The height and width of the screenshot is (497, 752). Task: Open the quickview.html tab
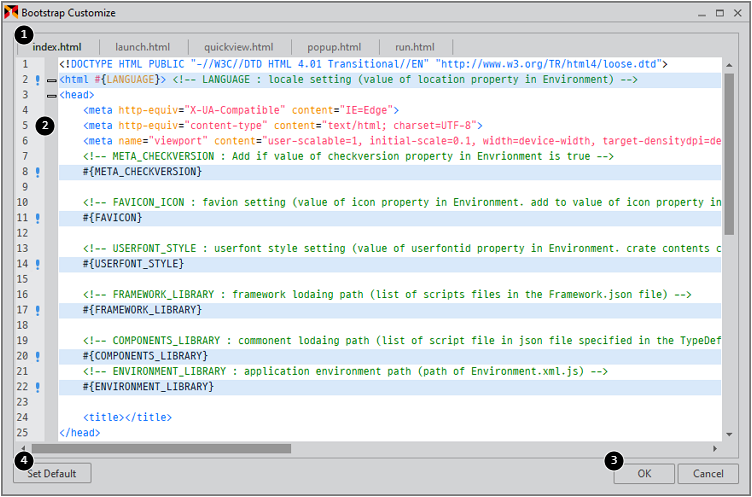(x=238, y=47)
